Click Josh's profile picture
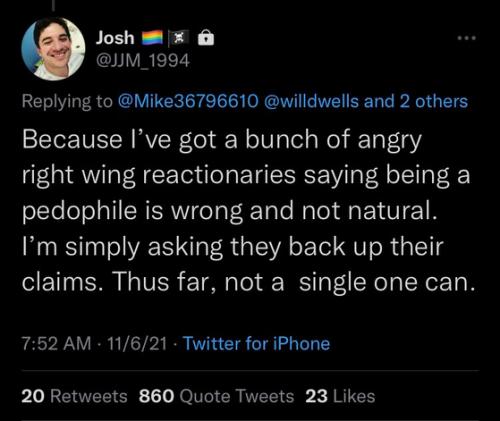 pyautogui.click(x=53, y=49)
